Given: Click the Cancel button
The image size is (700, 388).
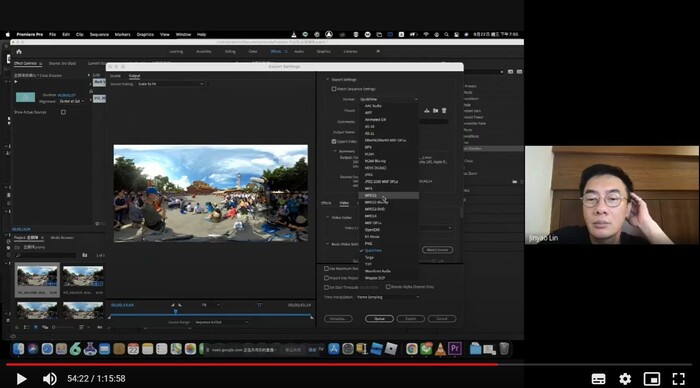Looking at the screenshot, I should 442,319.
